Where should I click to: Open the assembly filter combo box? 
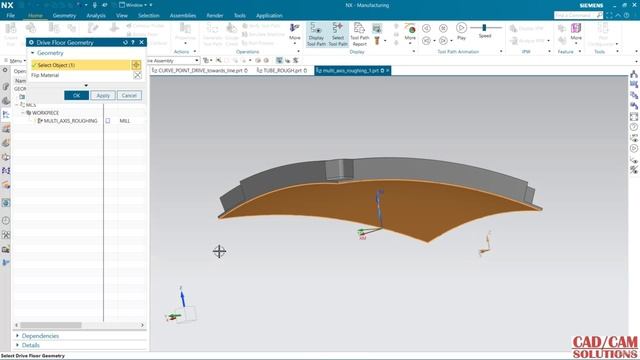pyautogui.click(x=173, y=60)
